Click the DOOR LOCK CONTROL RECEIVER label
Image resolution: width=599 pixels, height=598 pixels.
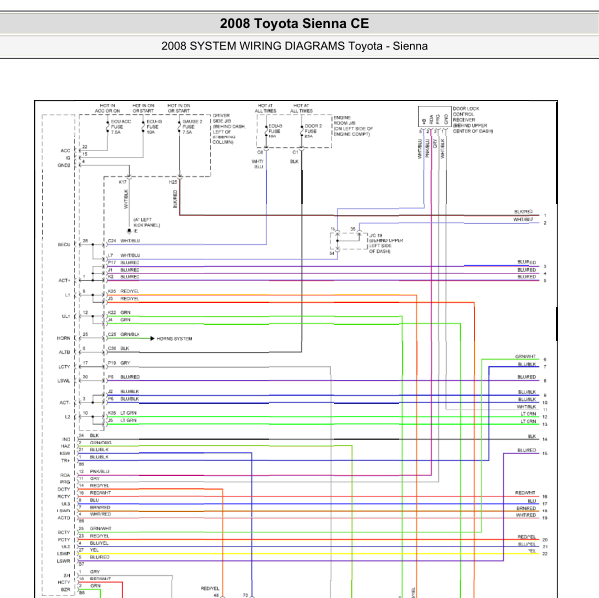coord(473,120)
